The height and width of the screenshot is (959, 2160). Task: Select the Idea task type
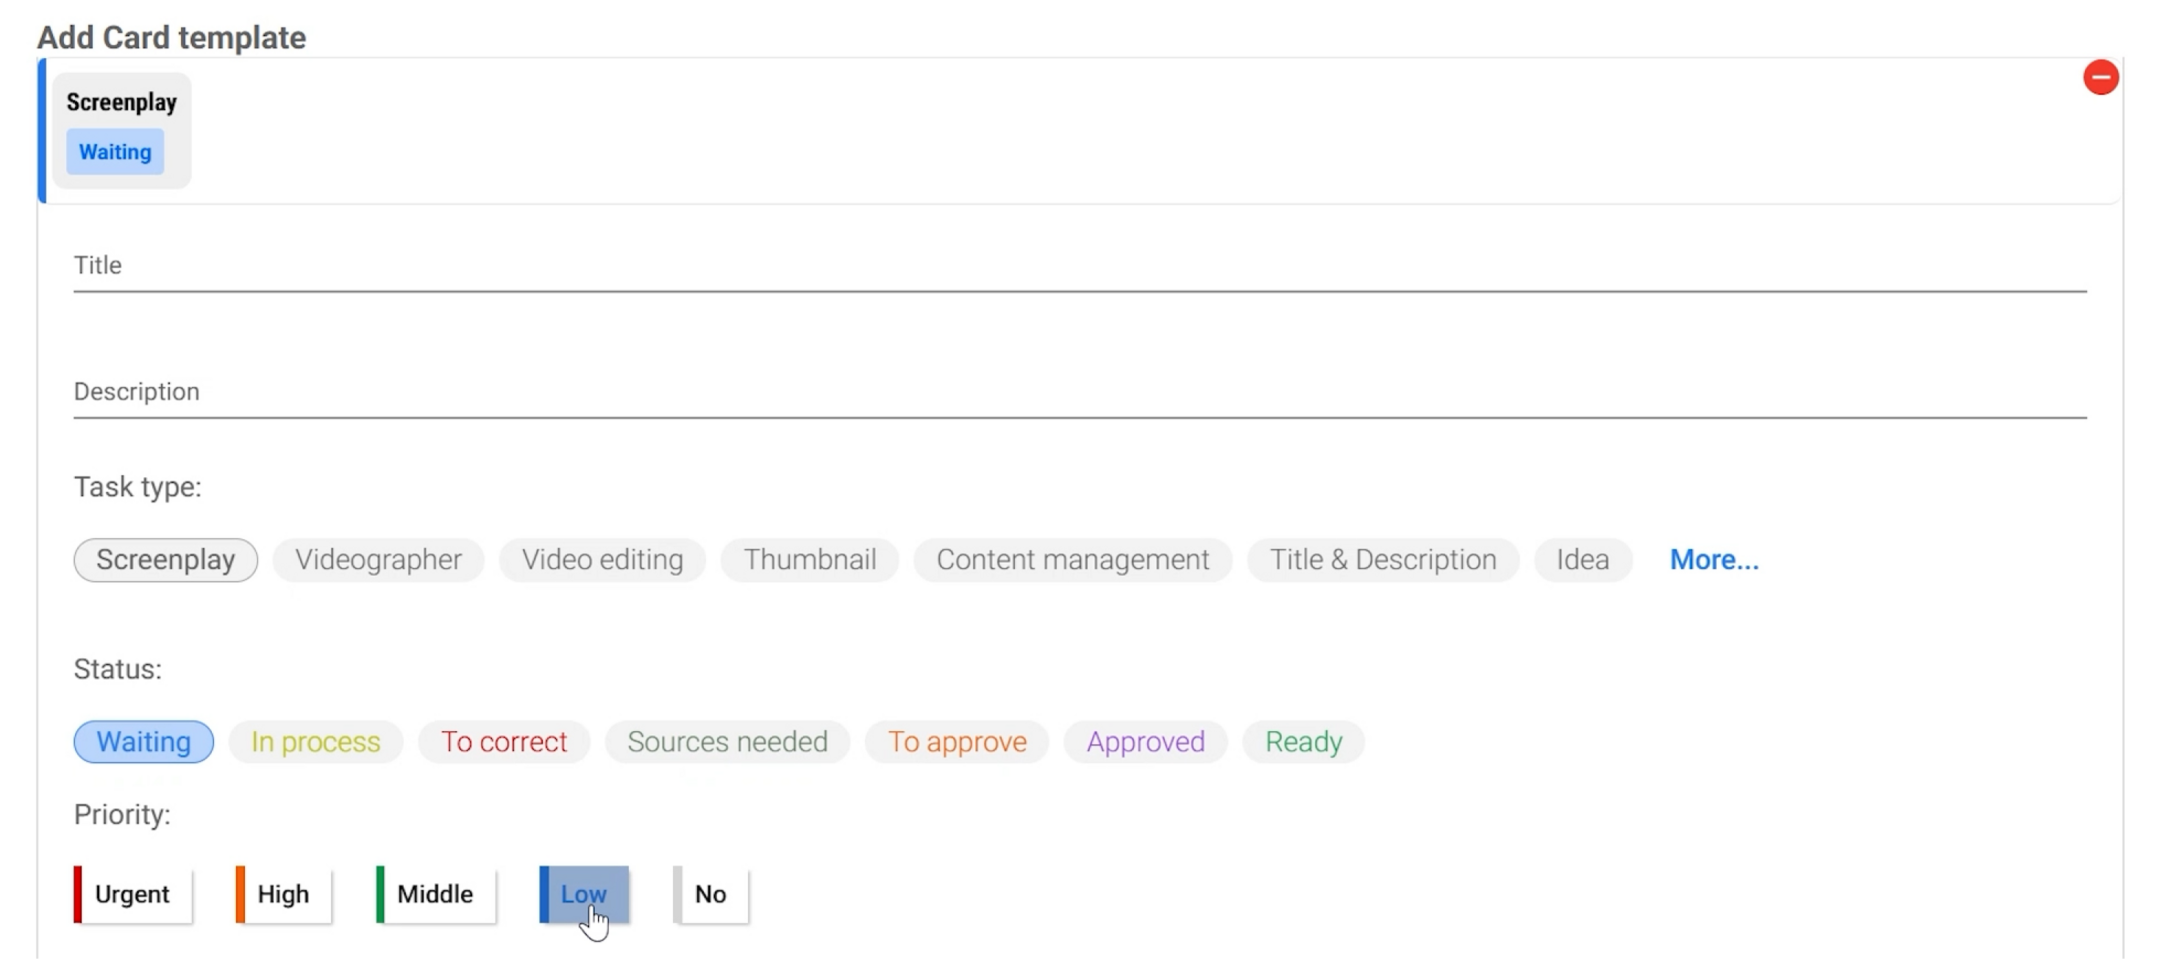[x=1582, y=560]
